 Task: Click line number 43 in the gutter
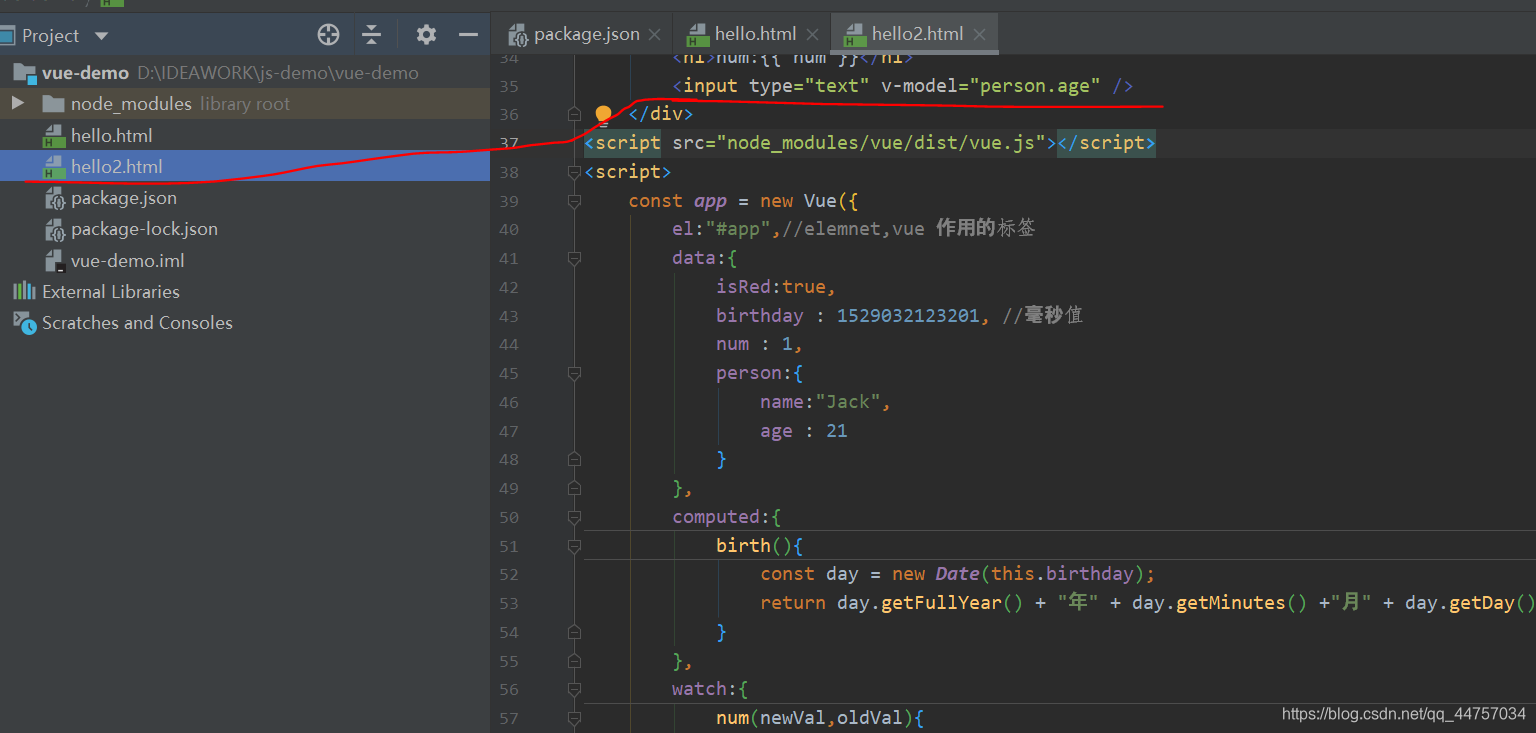point(508,316)
